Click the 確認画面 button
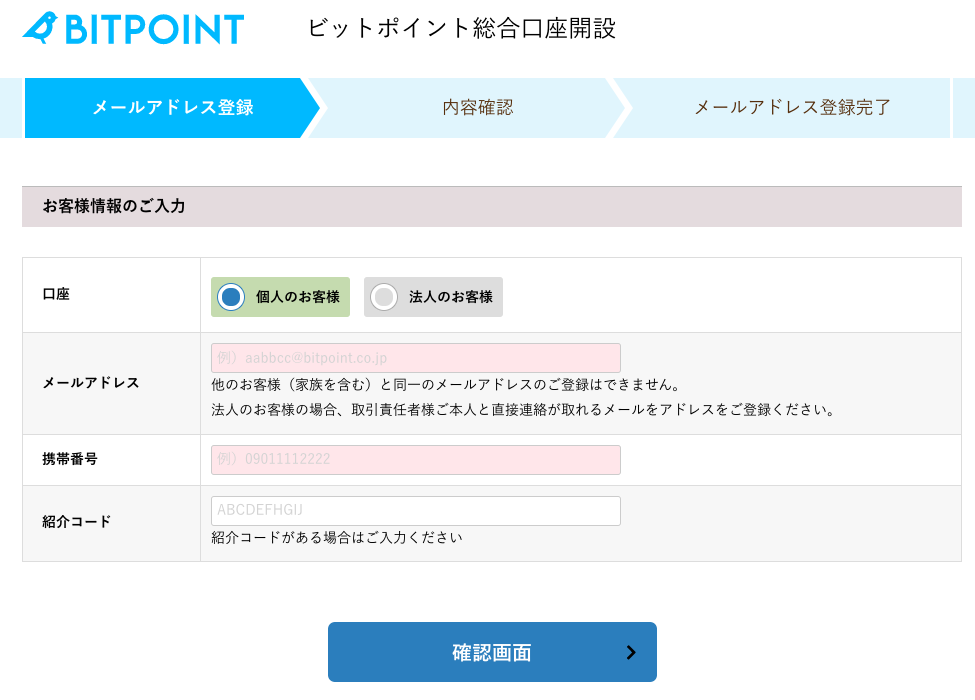 click(x=492, y=652)
